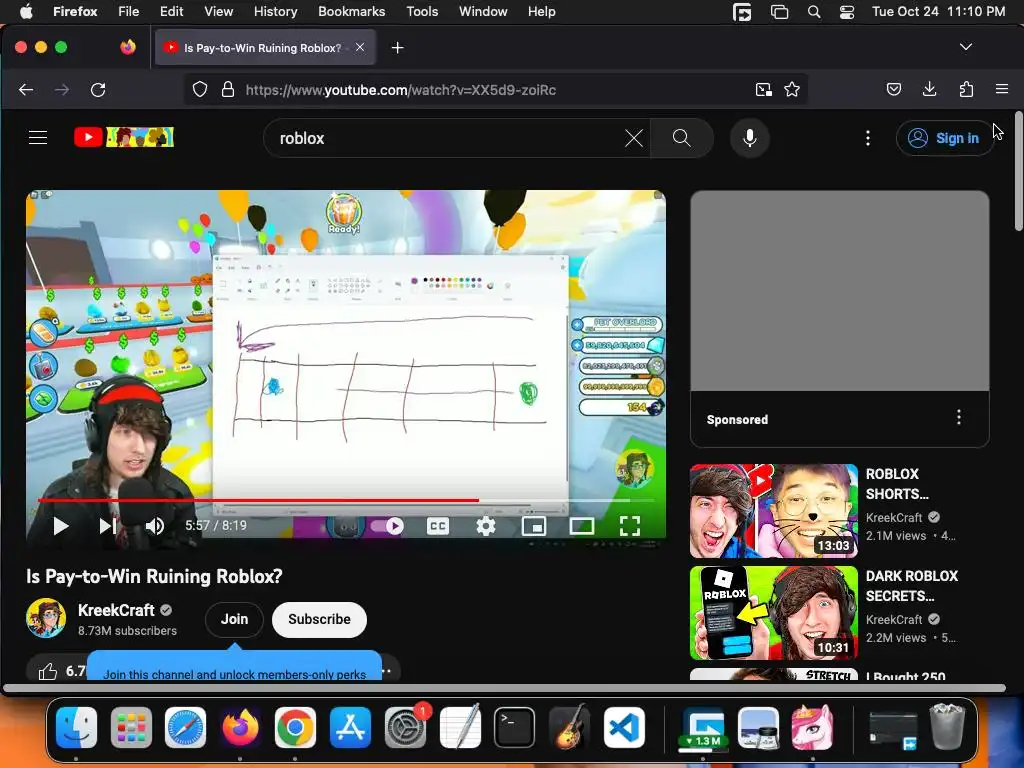Open the View menu
This screenshot has height=768, width=1024.
(218, 11)
